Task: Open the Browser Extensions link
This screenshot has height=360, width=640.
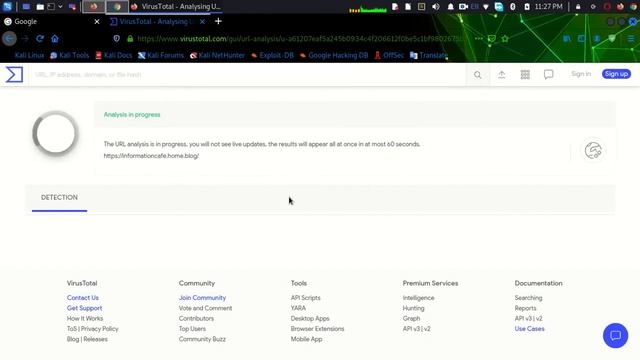Action: (x=318, y=329)
